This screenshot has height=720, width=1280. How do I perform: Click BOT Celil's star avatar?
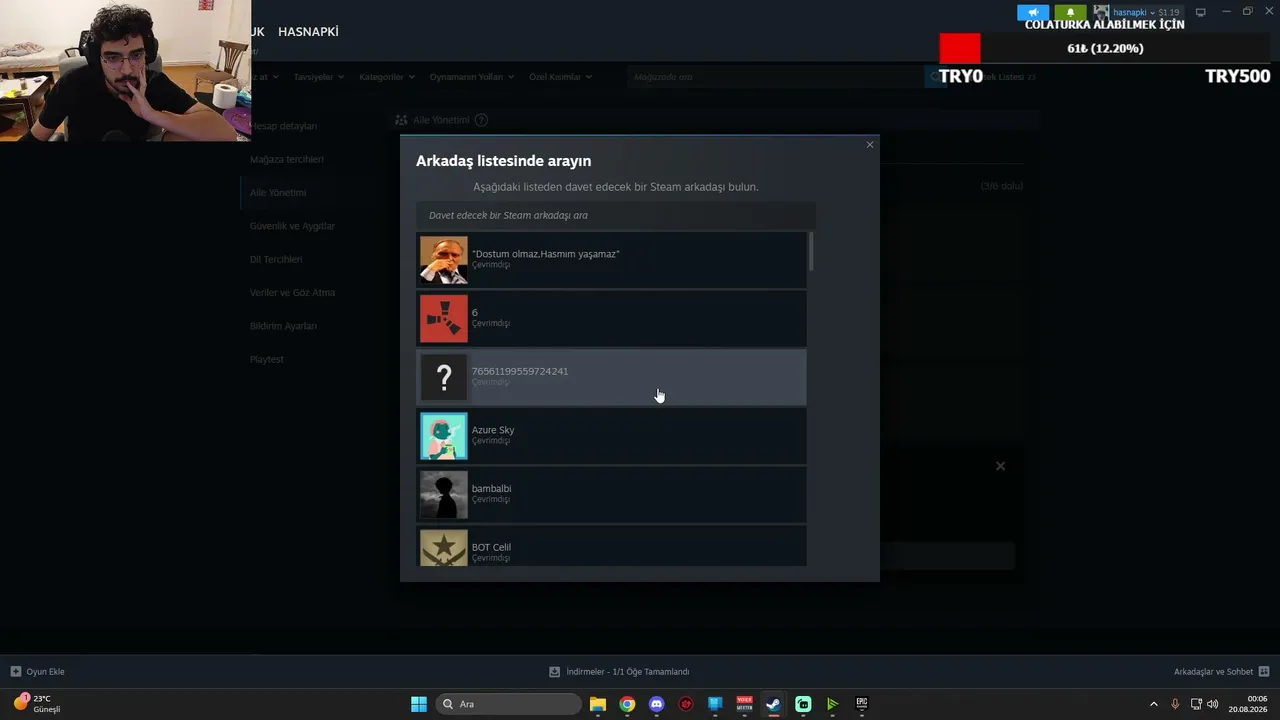[x=443, y=548]
